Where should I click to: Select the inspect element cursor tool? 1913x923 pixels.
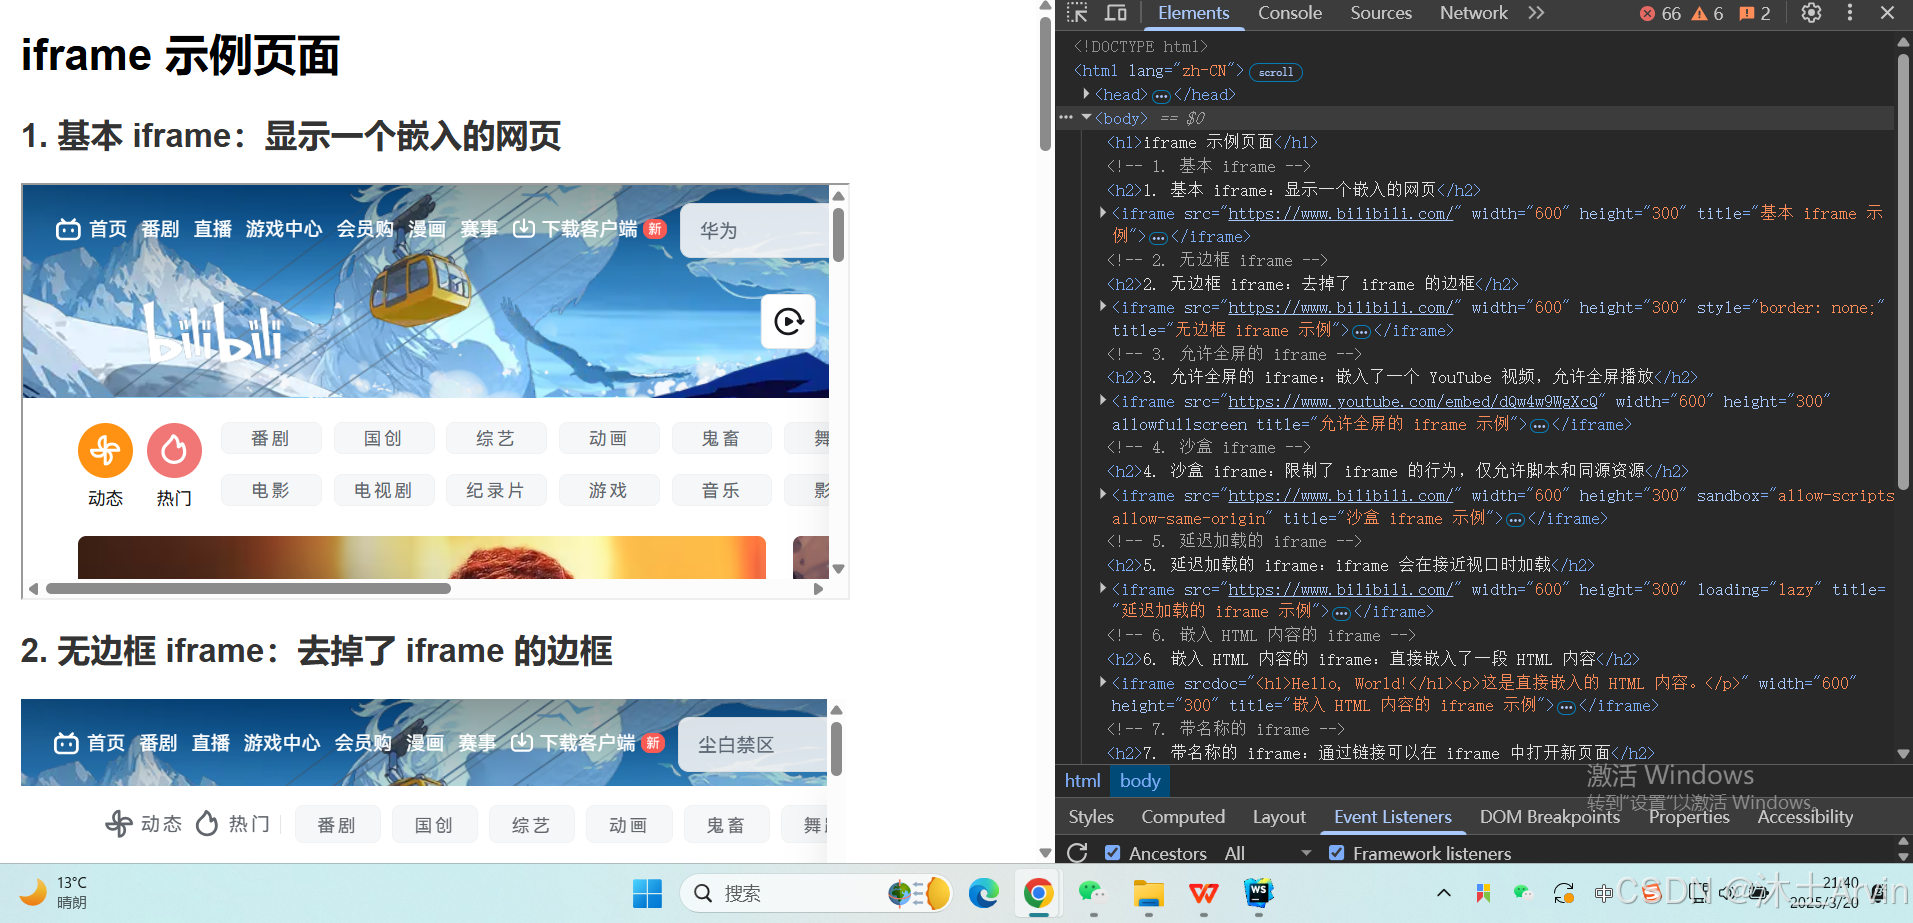click(x=1077, y=14)
